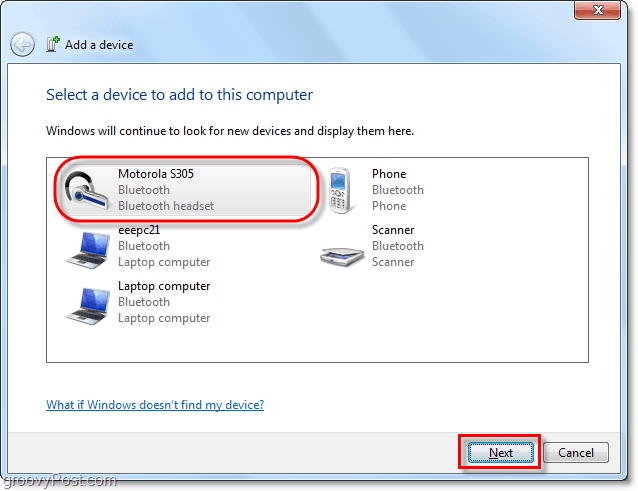The image size is (638, 491).
Task: Open 'What if Windows doesn't find my device?' link
Action: tap(155, 405)
